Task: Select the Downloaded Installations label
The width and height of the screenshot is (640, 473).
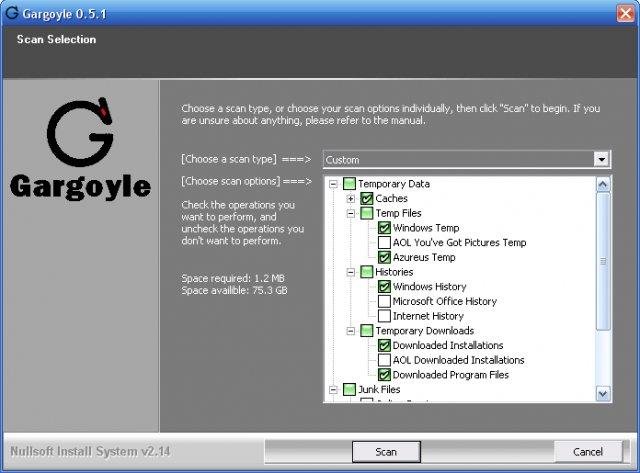Action: pos(448,346)
